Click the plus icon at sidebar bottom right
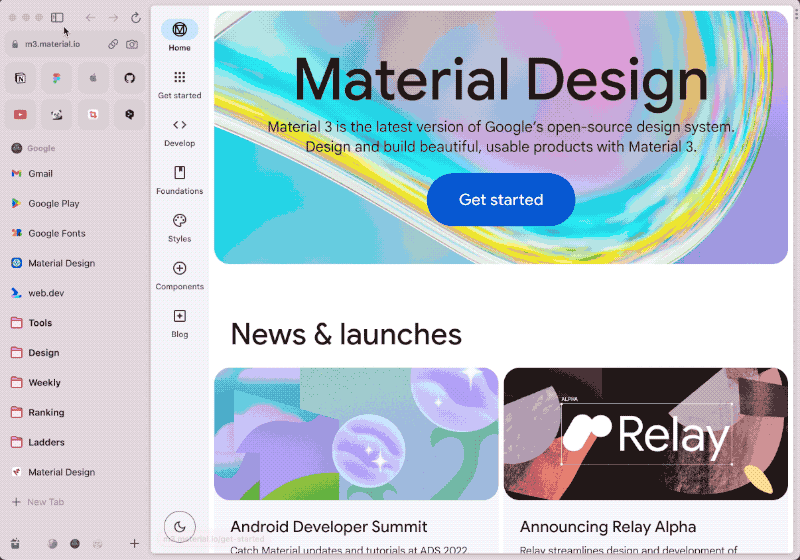Viewport: 800px width, 560px height. pos(134,544)
